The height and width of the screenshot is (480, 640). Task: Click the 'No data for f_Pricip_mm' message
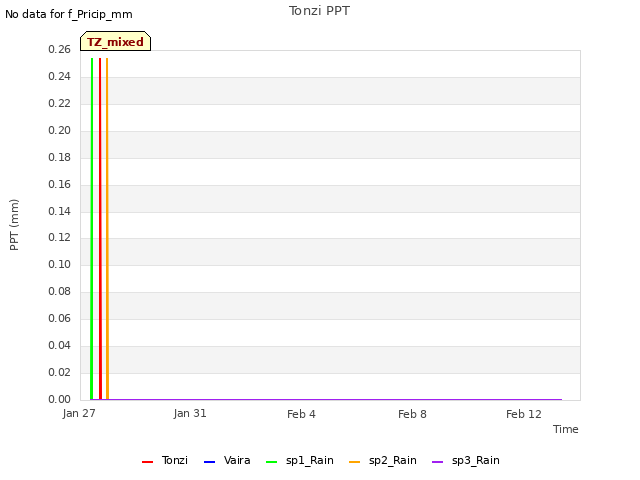point(69,14)
